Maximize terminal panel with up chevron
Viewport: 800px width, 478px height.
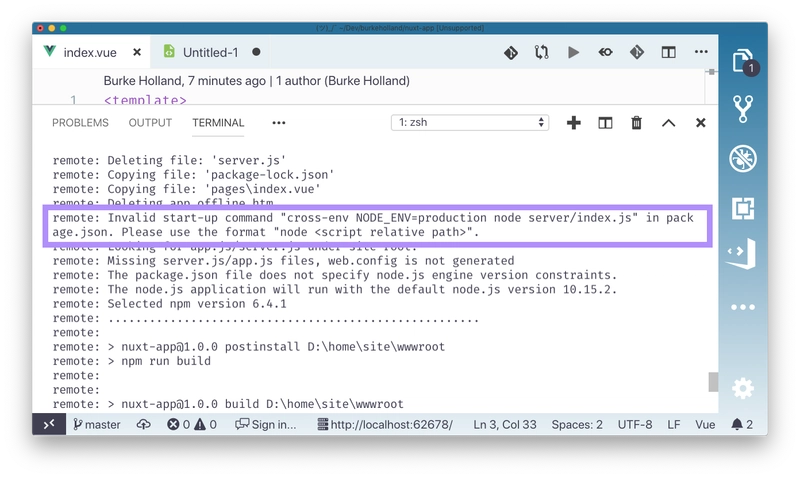point(668,123)
